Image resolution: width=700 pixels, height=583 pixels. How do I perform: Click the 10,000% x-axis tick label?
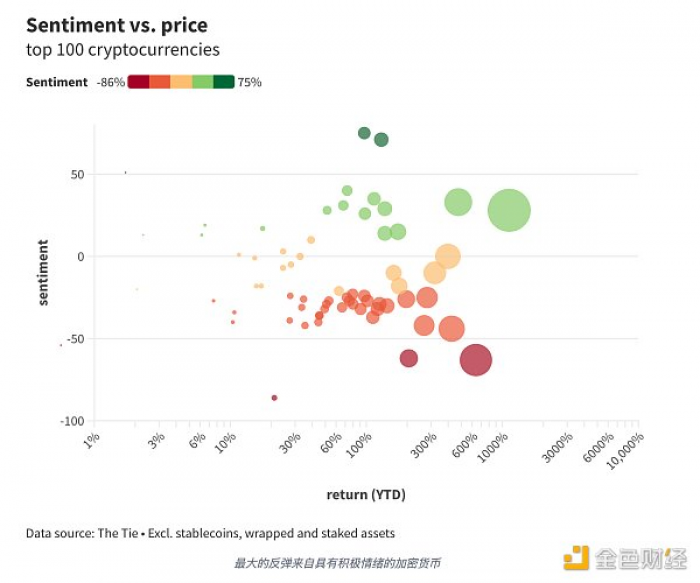625,451
